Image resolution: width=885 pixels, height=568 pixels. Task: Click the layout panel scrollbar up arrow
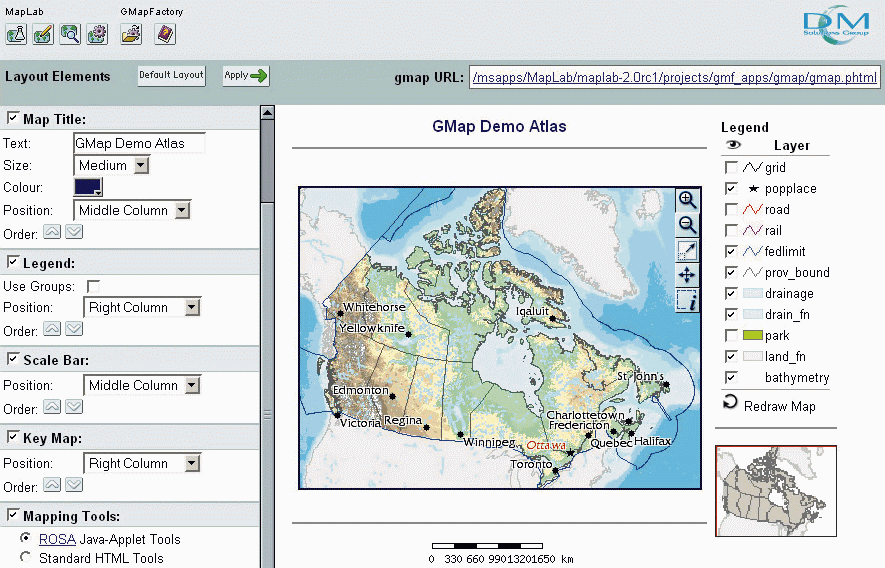click(x=268, y=112)
